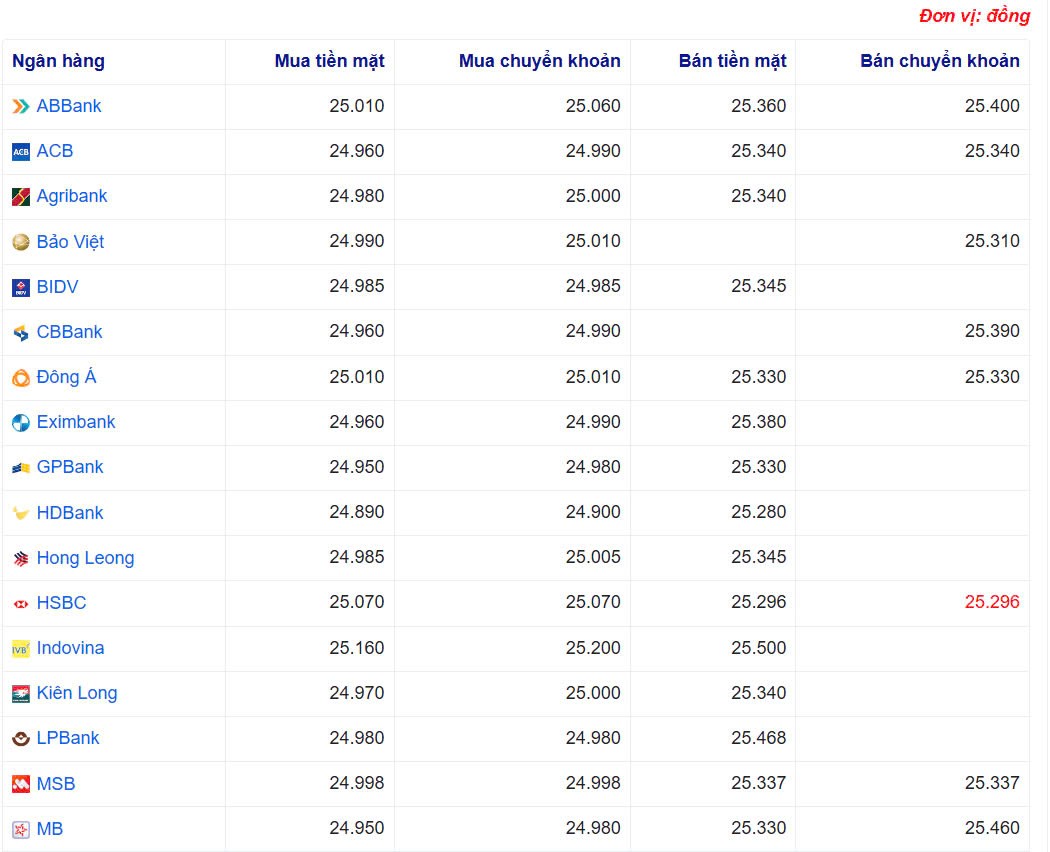The width and height of the screenshot is (1050, 852).
Task: Open the HDBank link
Action: [70, 513]
